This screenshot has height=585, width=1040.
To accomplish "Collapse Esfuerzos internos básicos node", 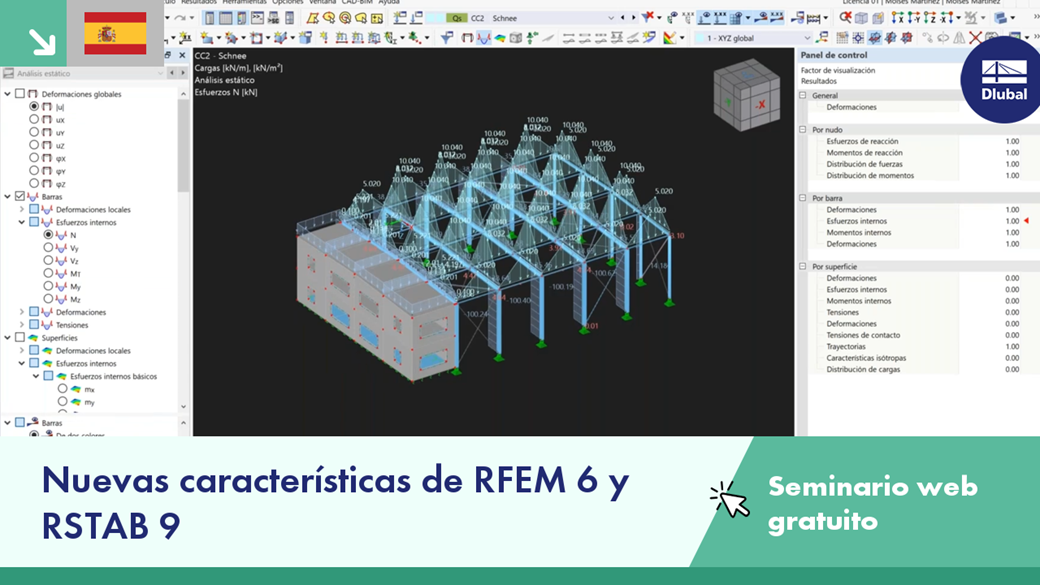I will pyautogui.click(x=36, y=376).
